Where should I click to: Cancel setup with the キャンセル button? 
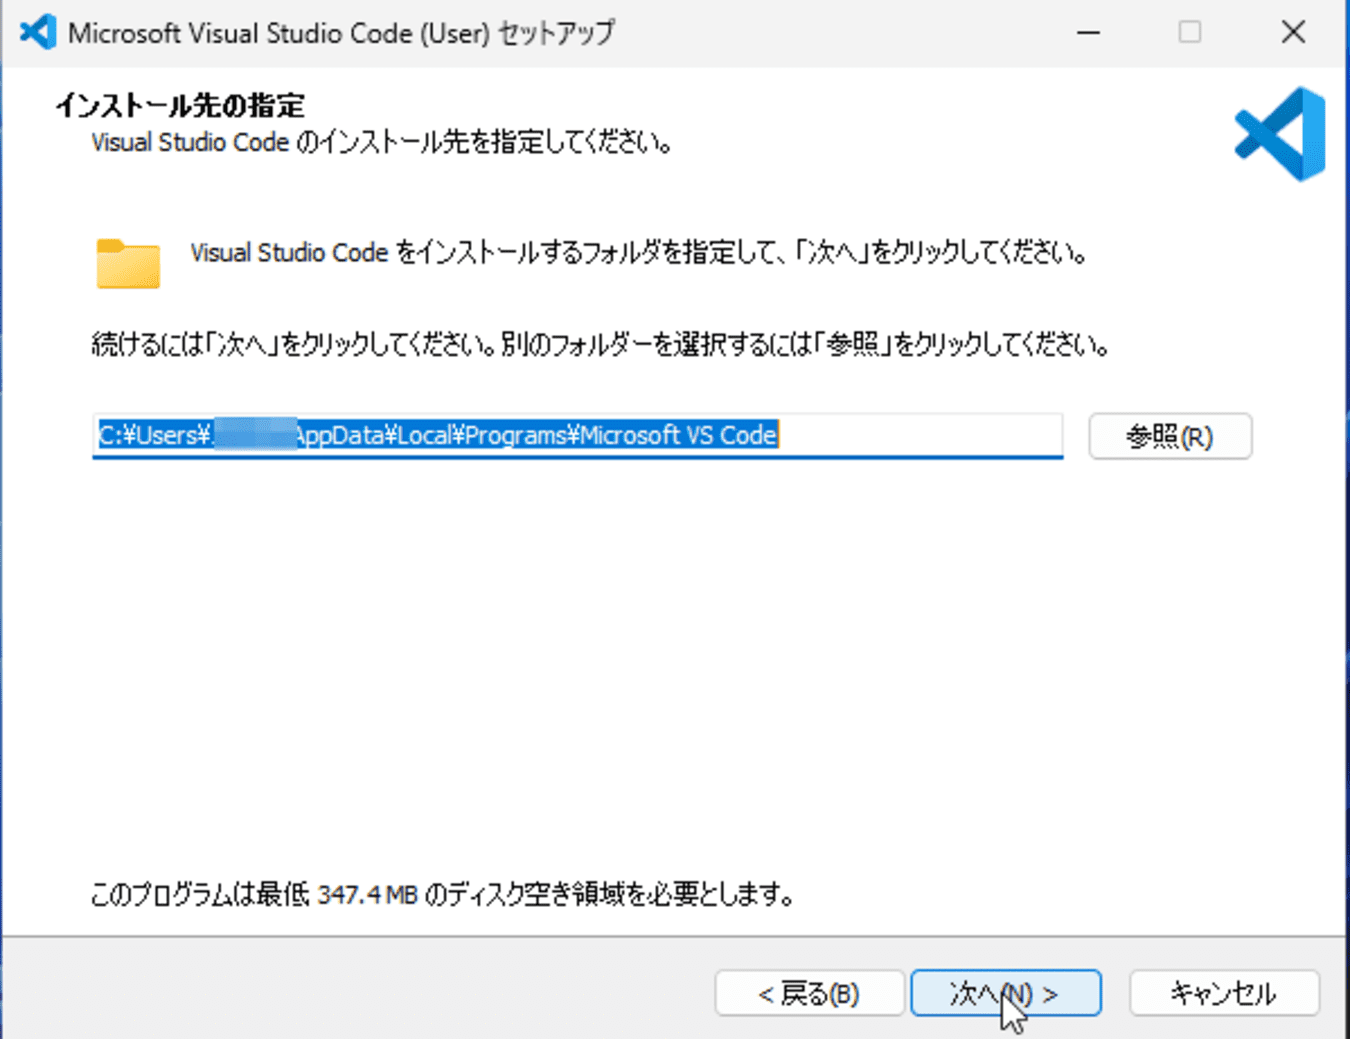pos(1224,993)
